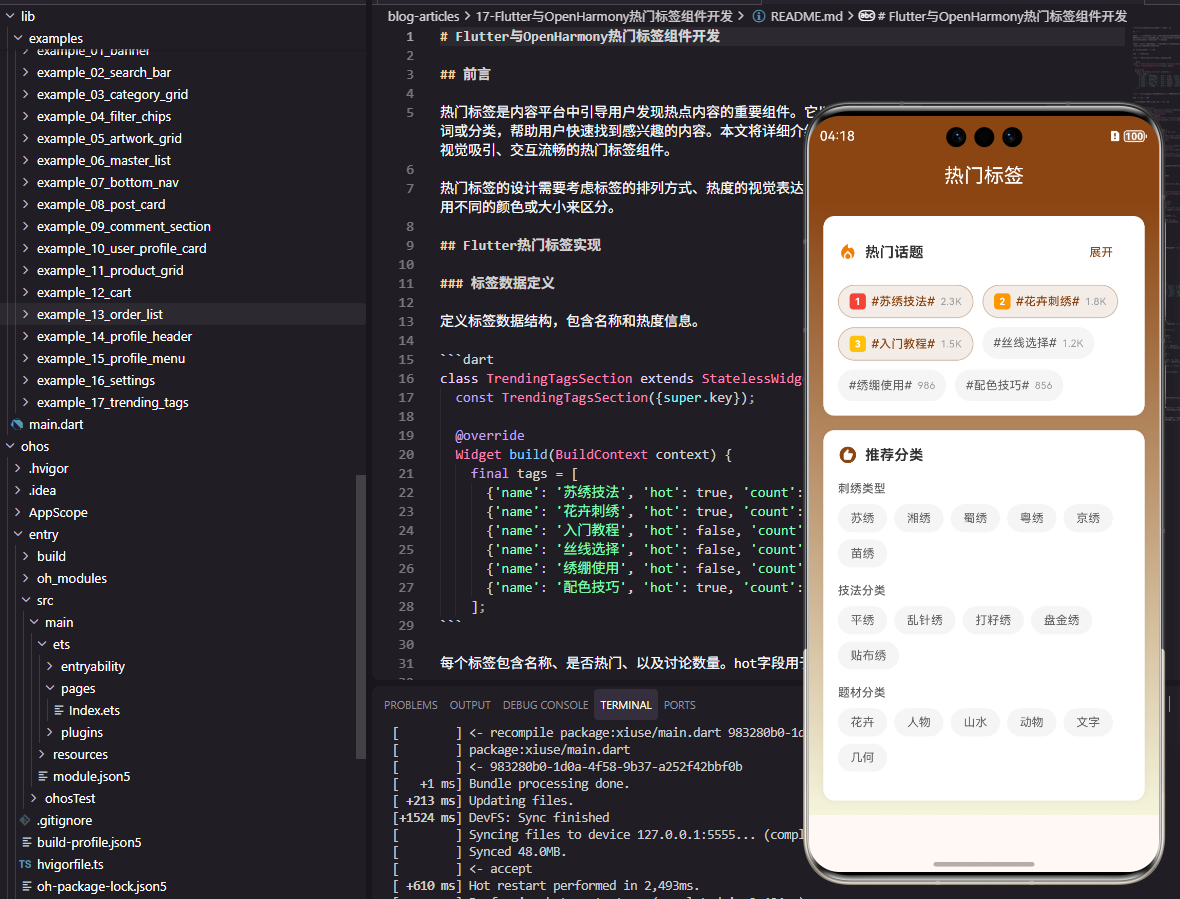Switch to the OUTPUT tab
Screen dimensions: 1180x899
[x=470, y=705]
